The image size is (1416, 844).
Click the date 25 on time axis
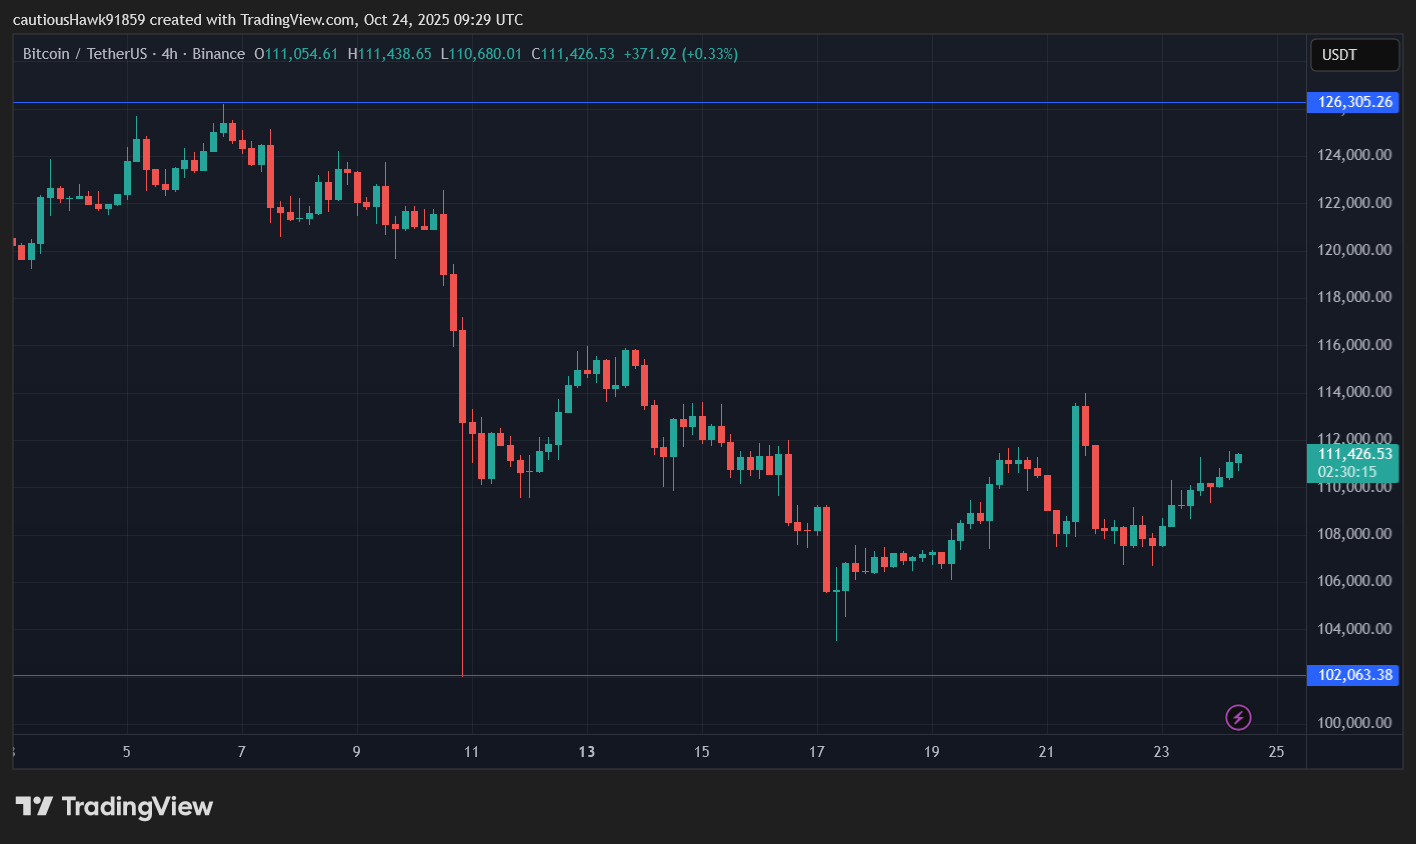[x=1276, y=751]
